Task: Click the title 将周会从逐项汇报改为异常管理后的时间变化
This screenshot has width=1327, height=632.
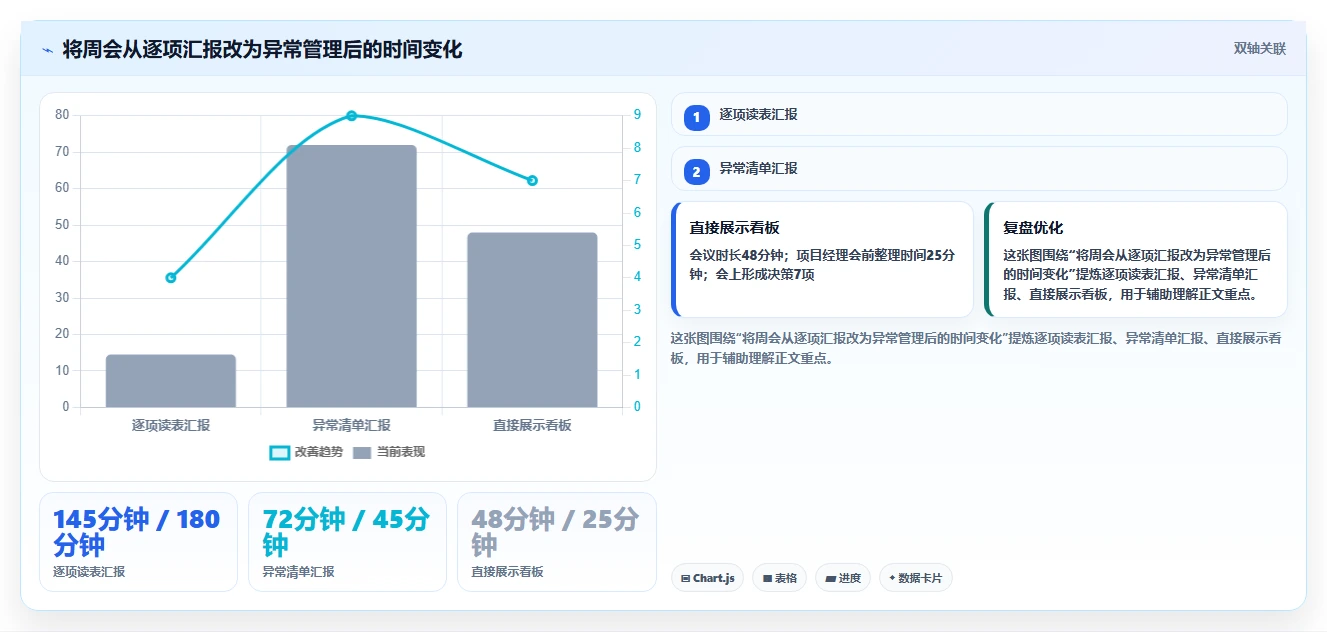Action: point(262,50)
